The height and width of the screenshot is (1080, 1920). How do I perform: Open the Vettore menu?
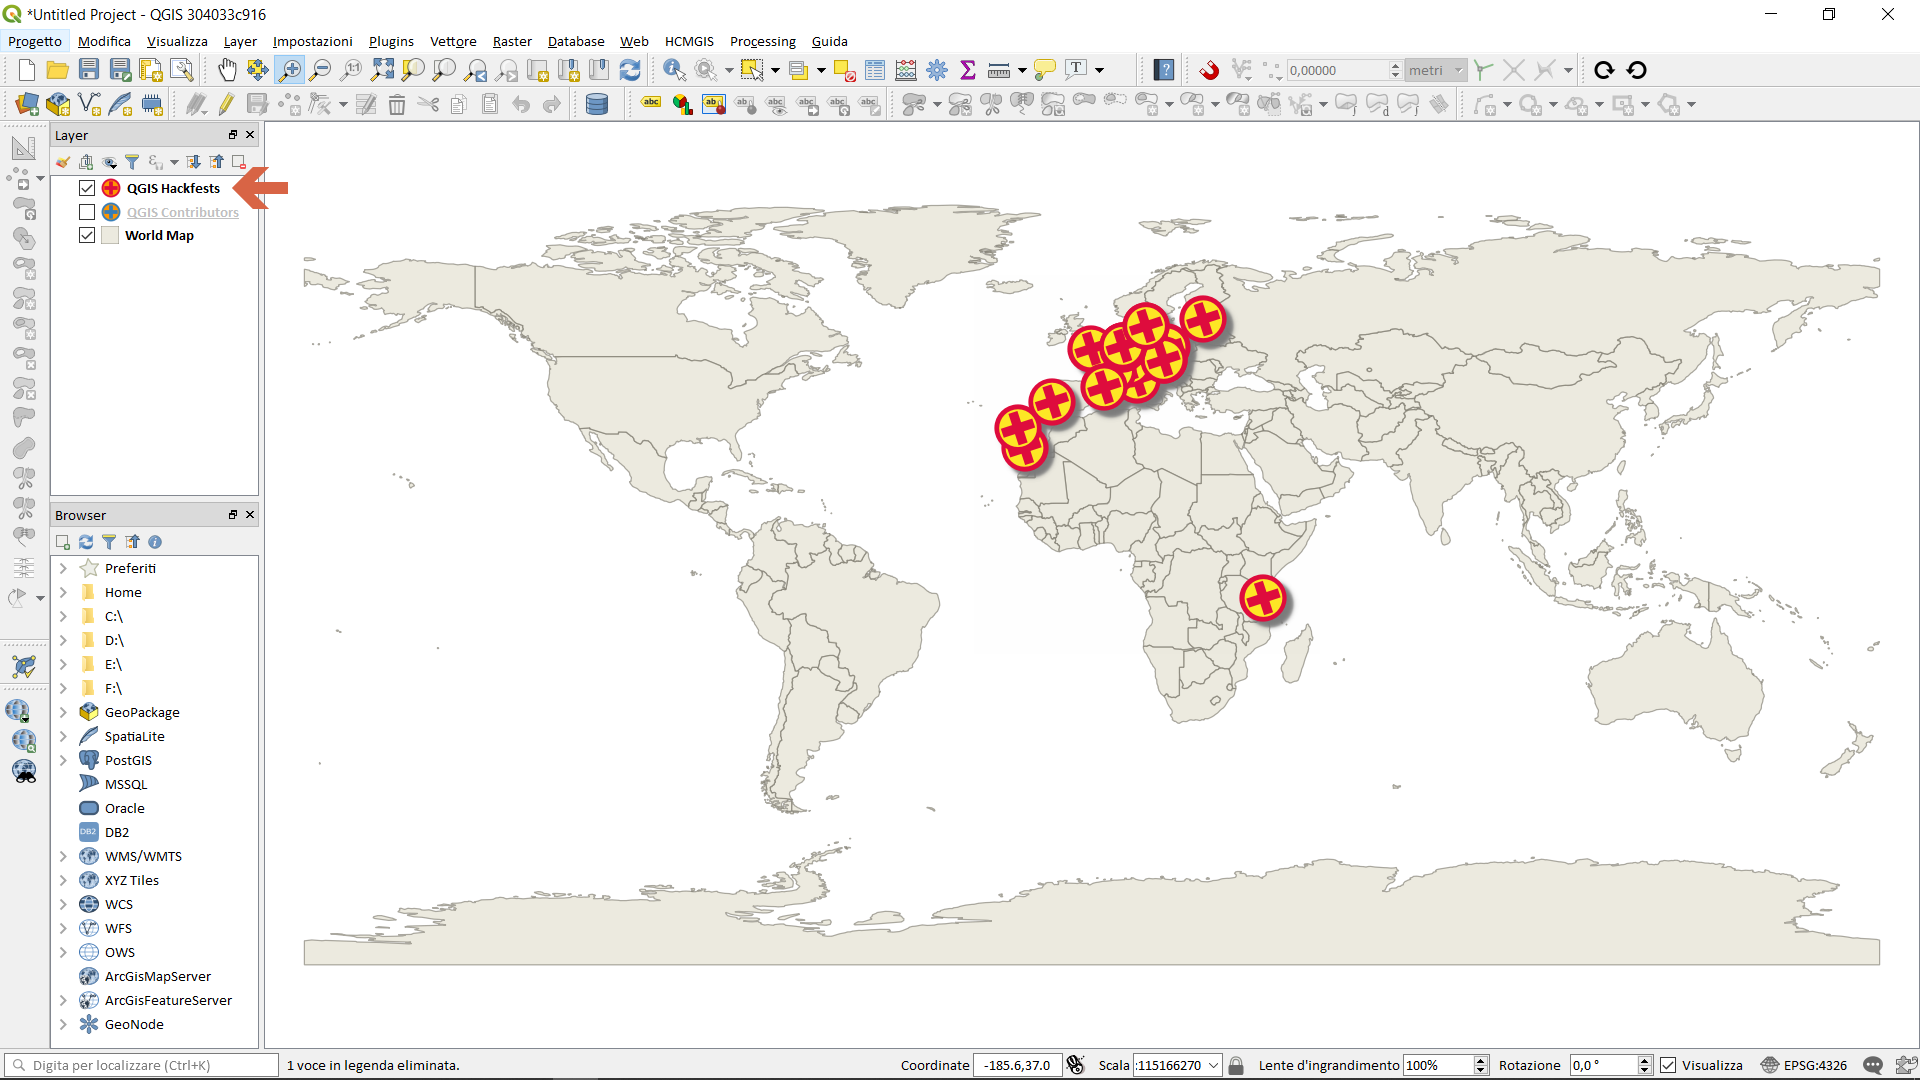coord(452,41)
